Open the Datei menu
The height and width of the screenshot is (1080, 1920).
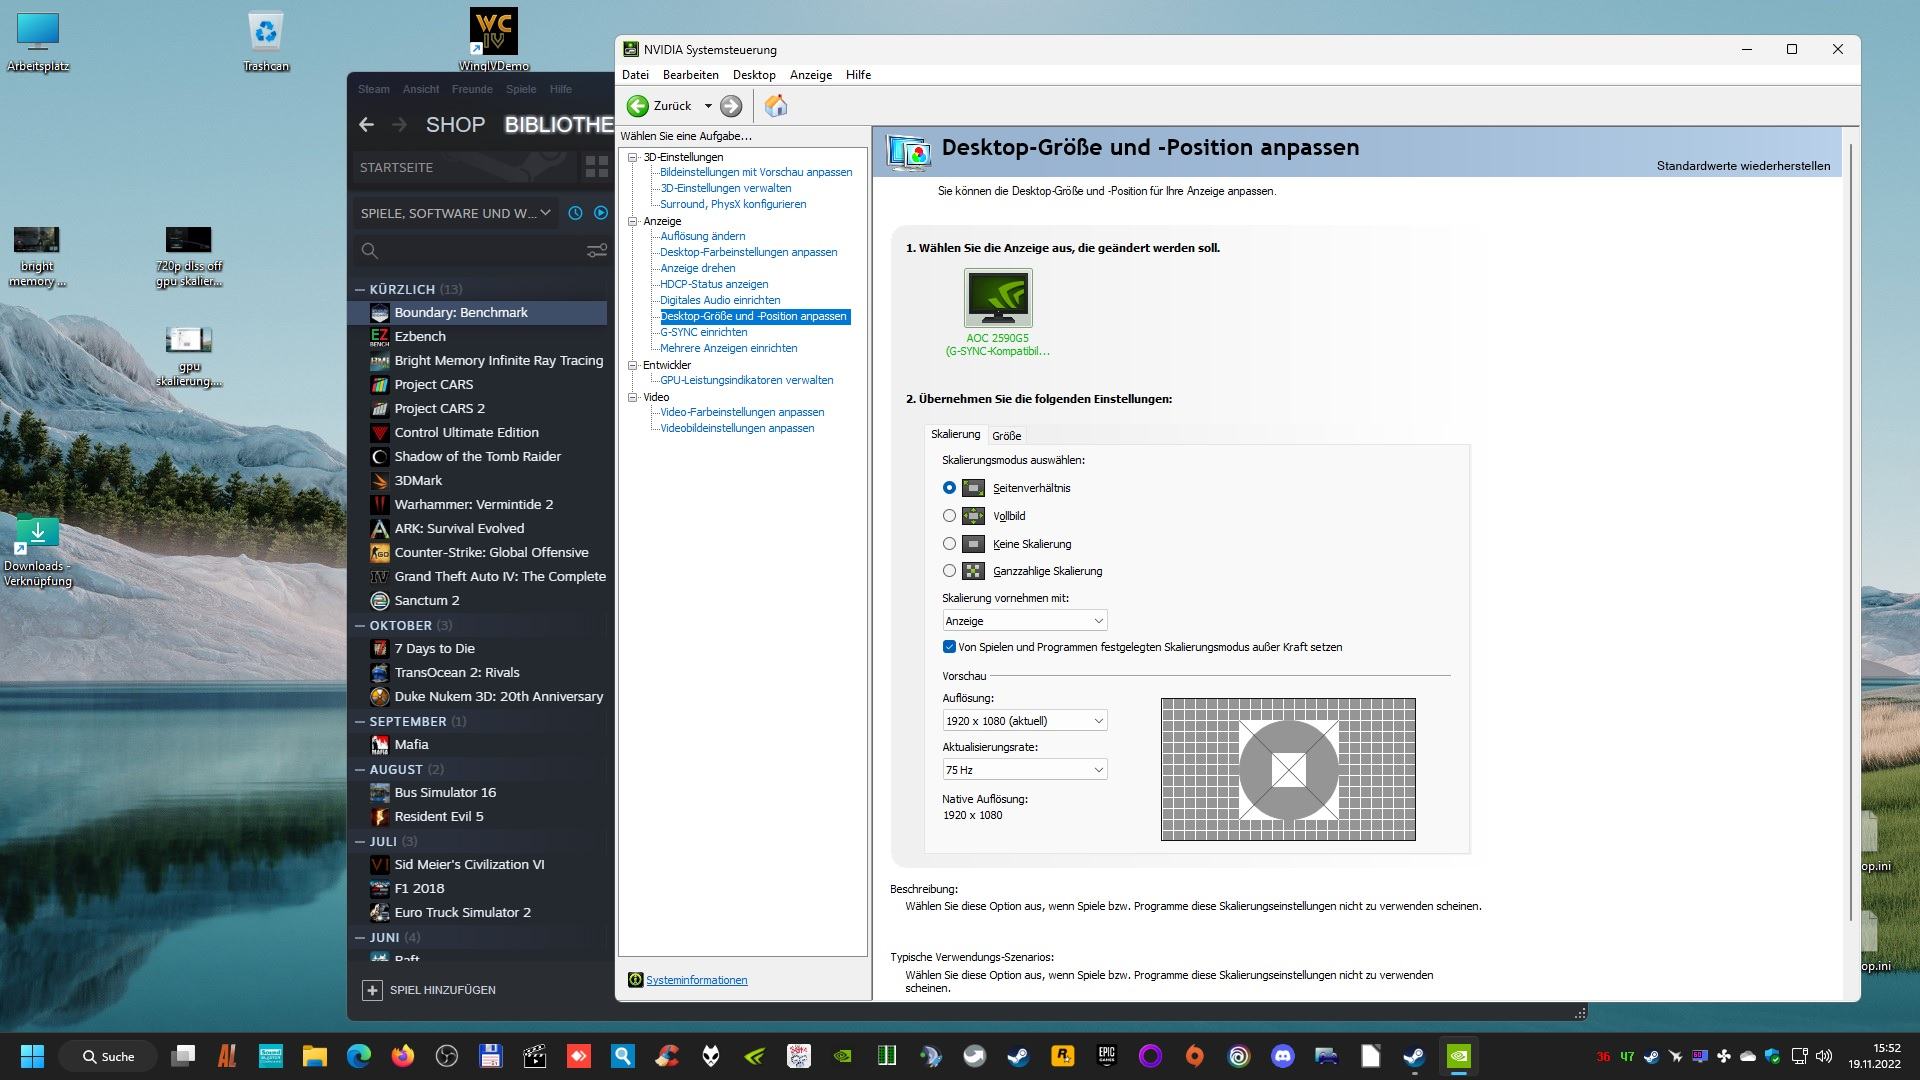click(x=635, y=75)
